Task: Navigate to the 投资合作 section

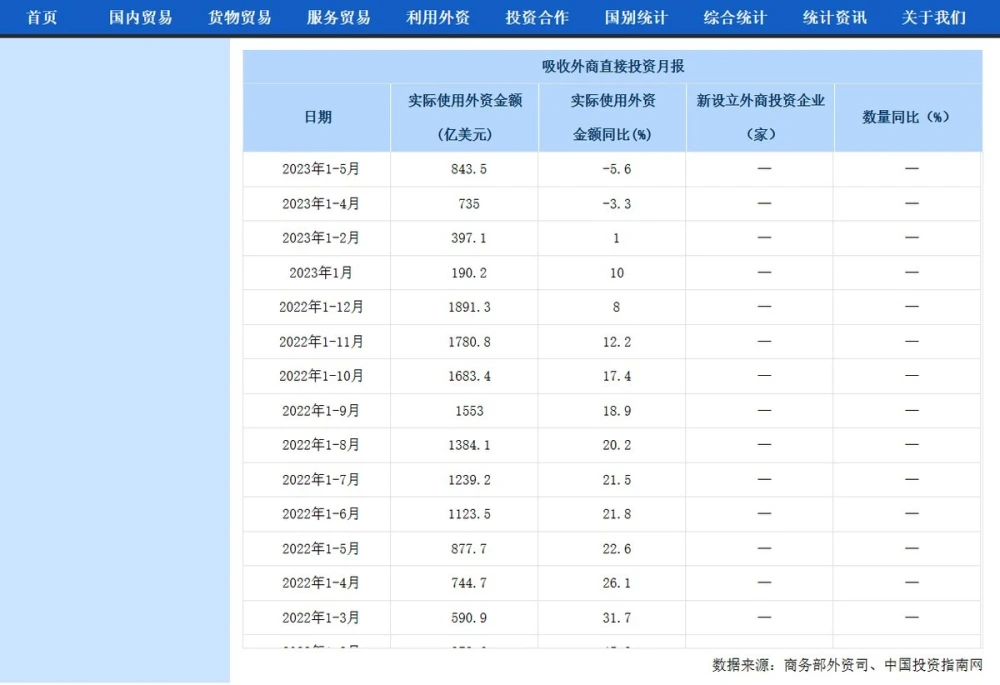Action: coord(537,18)
